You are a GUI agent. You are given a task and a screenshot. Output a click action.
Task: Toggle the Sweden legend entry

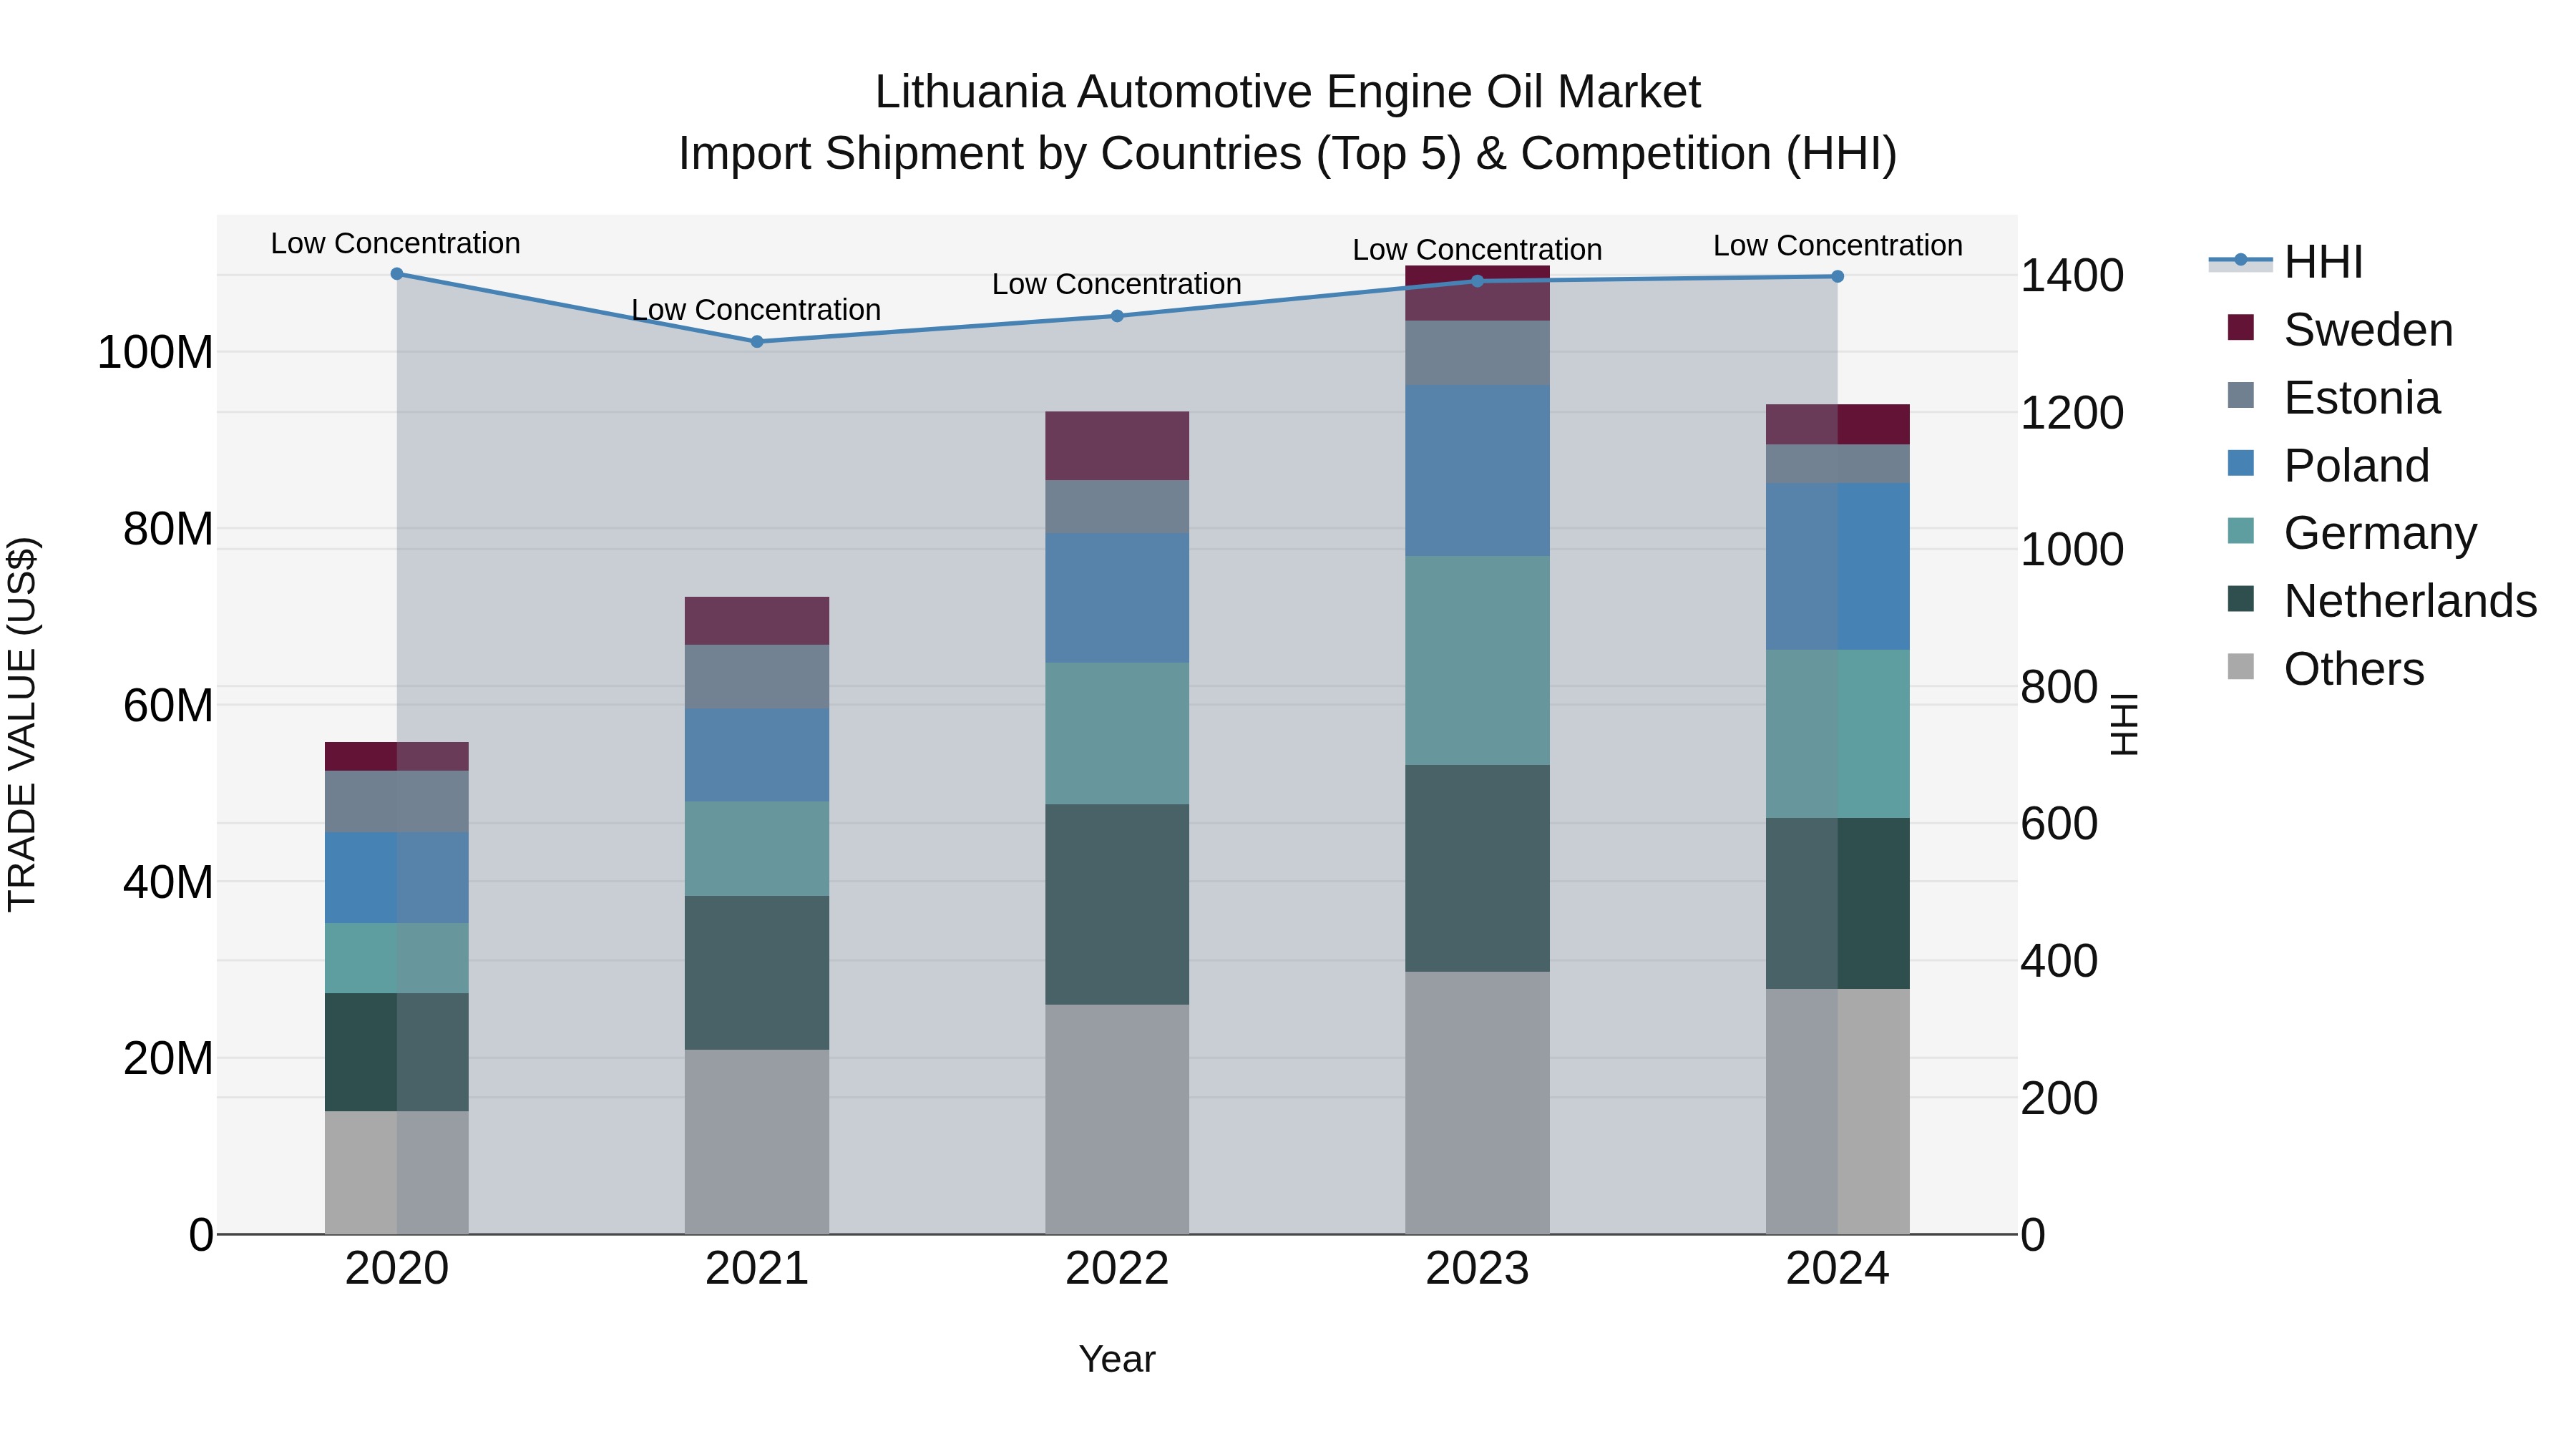(x=2340, y=329)
